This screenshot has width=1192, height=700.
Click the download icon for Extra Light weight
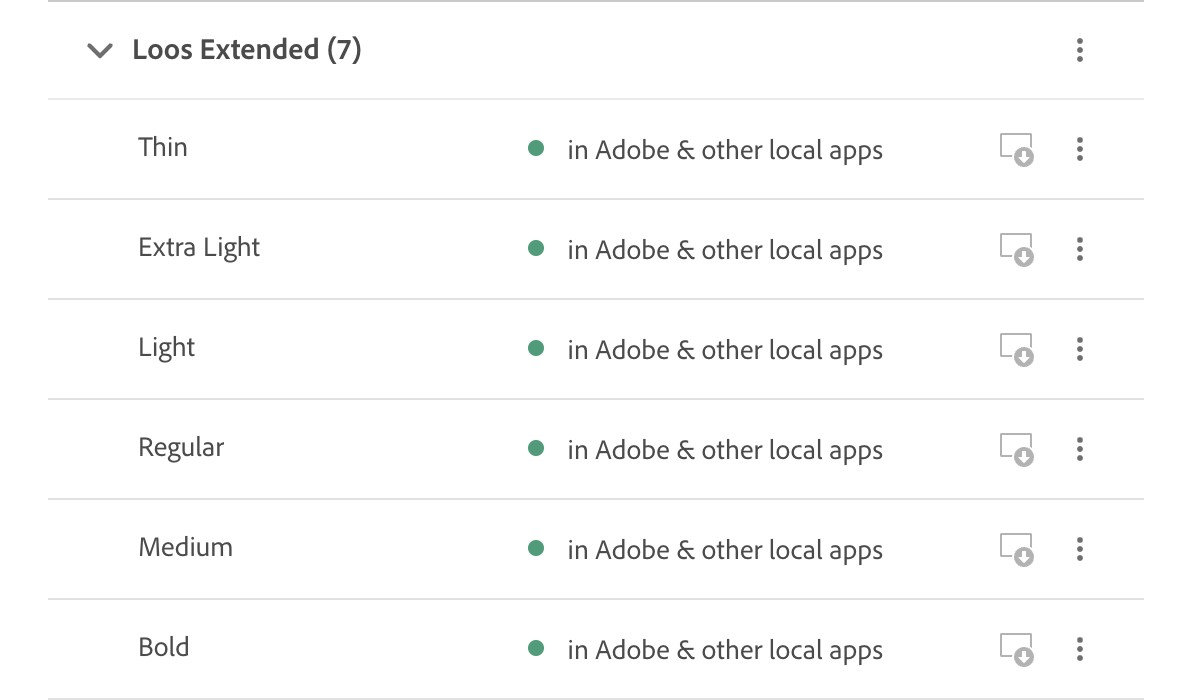tap(1014, 250)
